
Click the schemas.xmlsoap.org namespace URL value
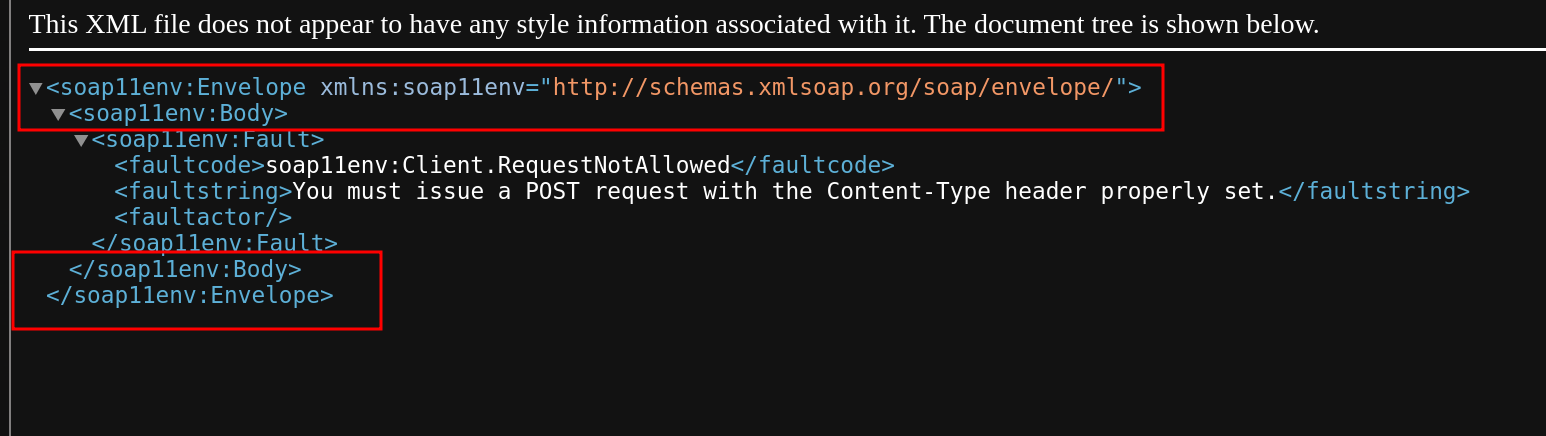pos(833,88)
